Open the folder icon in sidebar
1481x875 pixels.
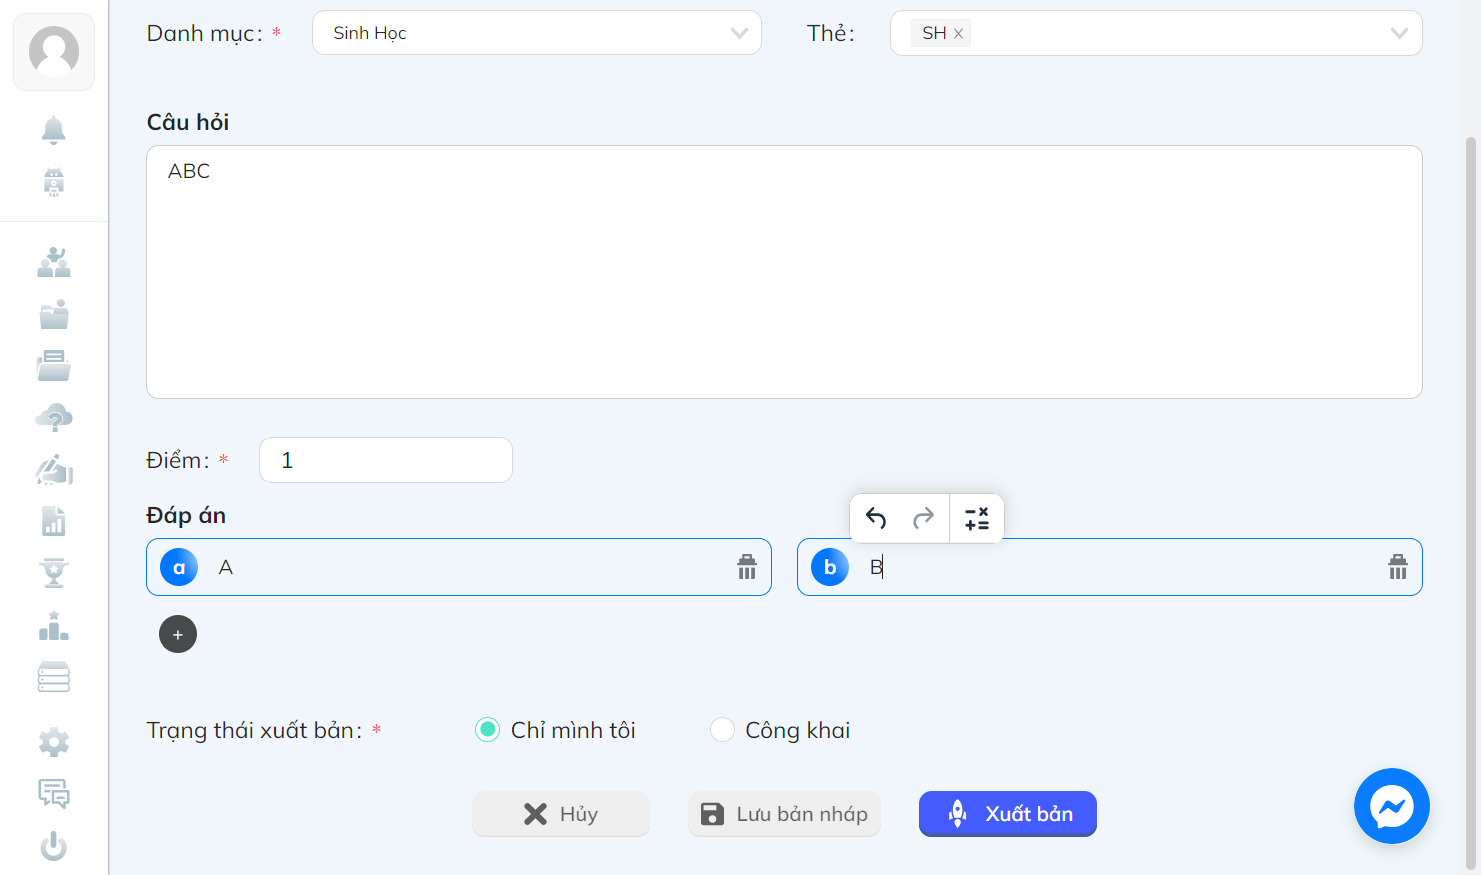tap(54, 314)
